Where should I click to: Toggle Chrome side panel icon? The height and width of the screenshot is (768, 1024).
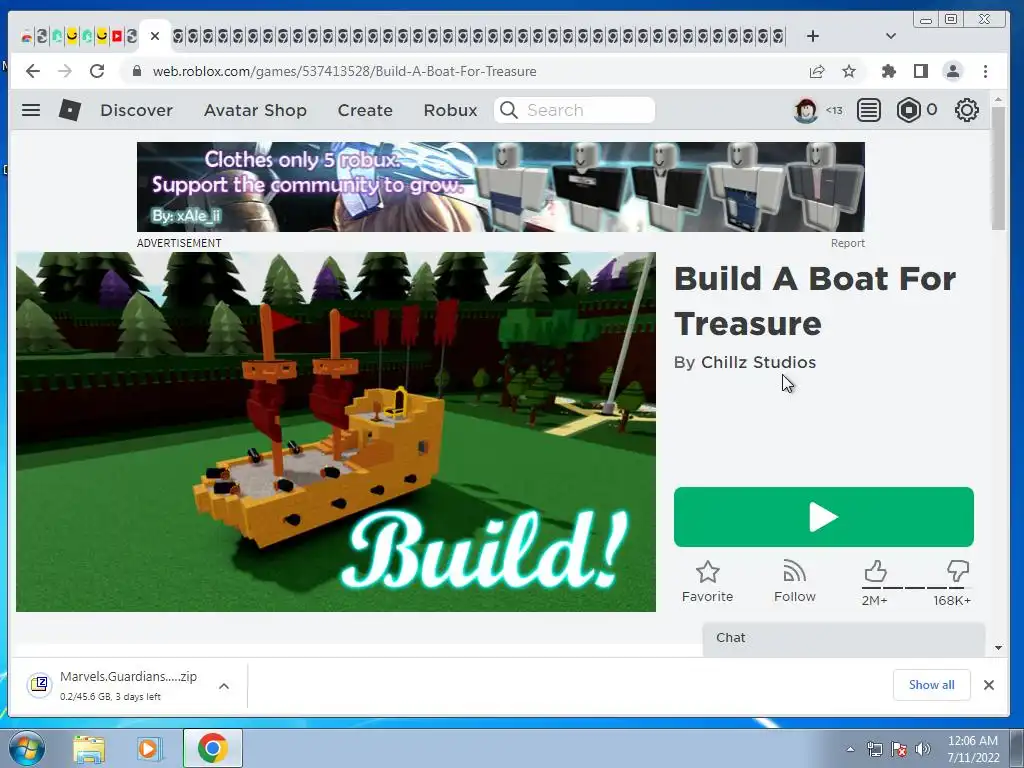click(x=921, y=71)
